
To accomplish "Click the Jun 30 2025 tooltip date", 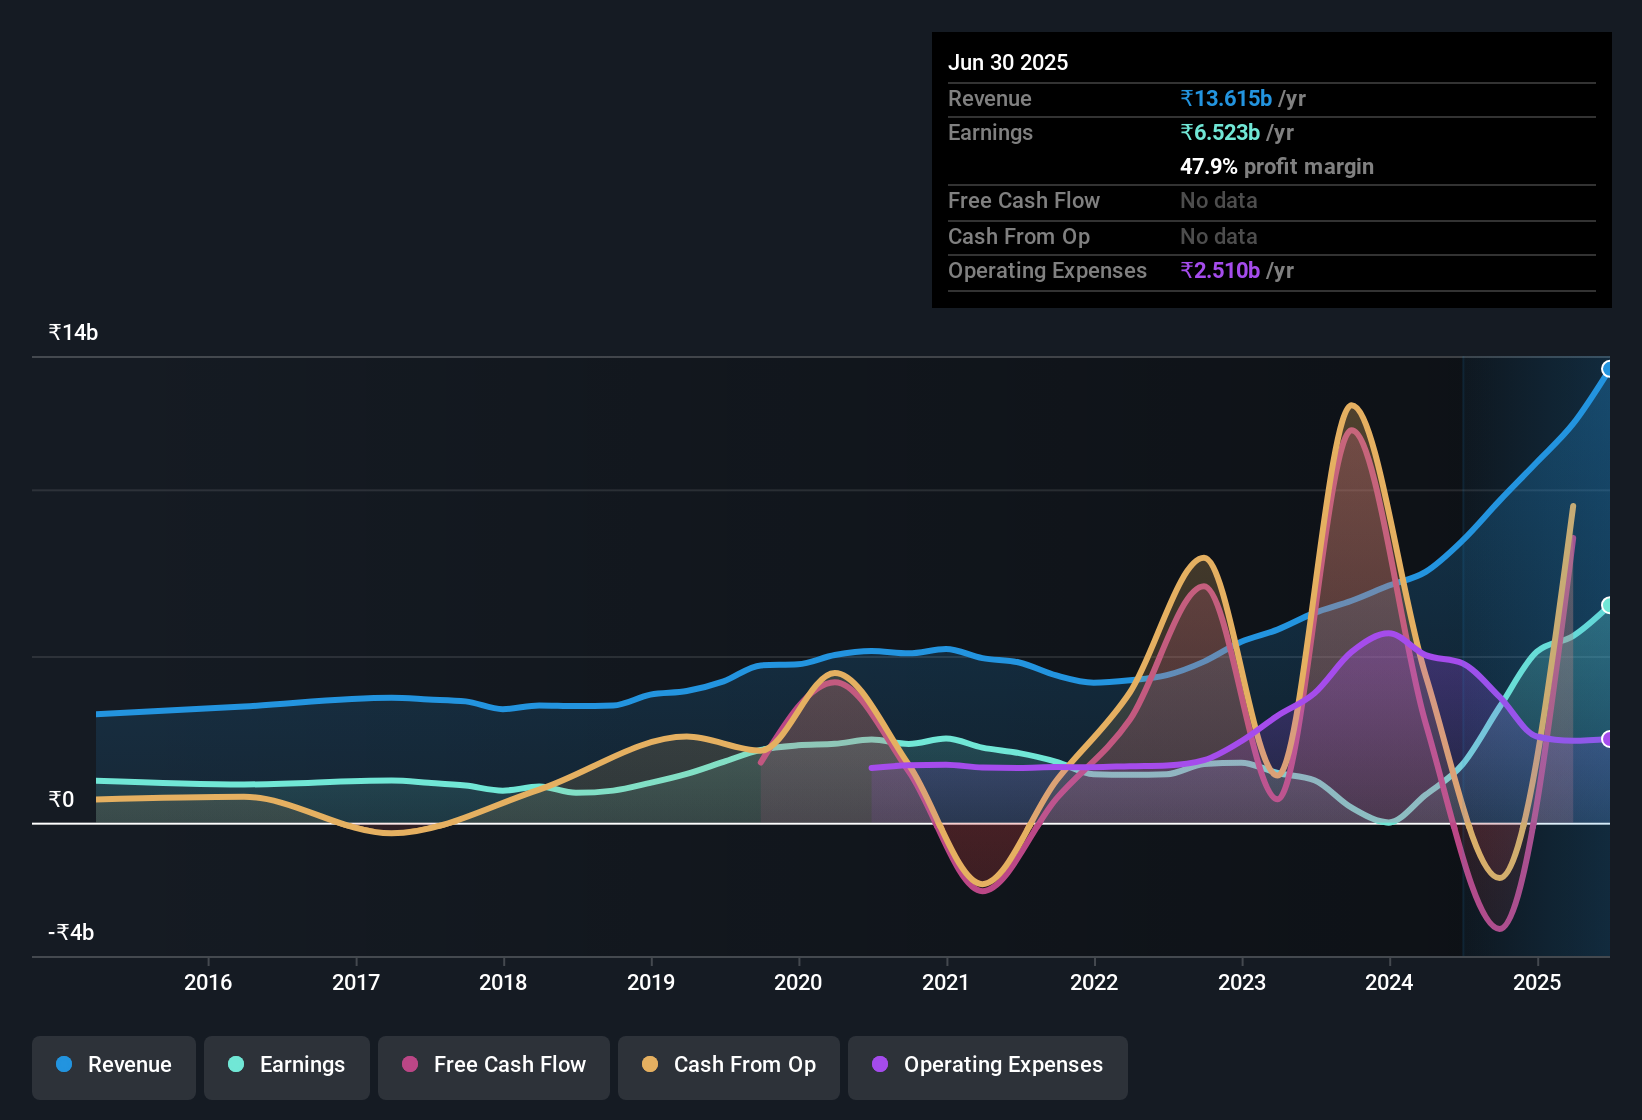I will (x=1008, y=62).
